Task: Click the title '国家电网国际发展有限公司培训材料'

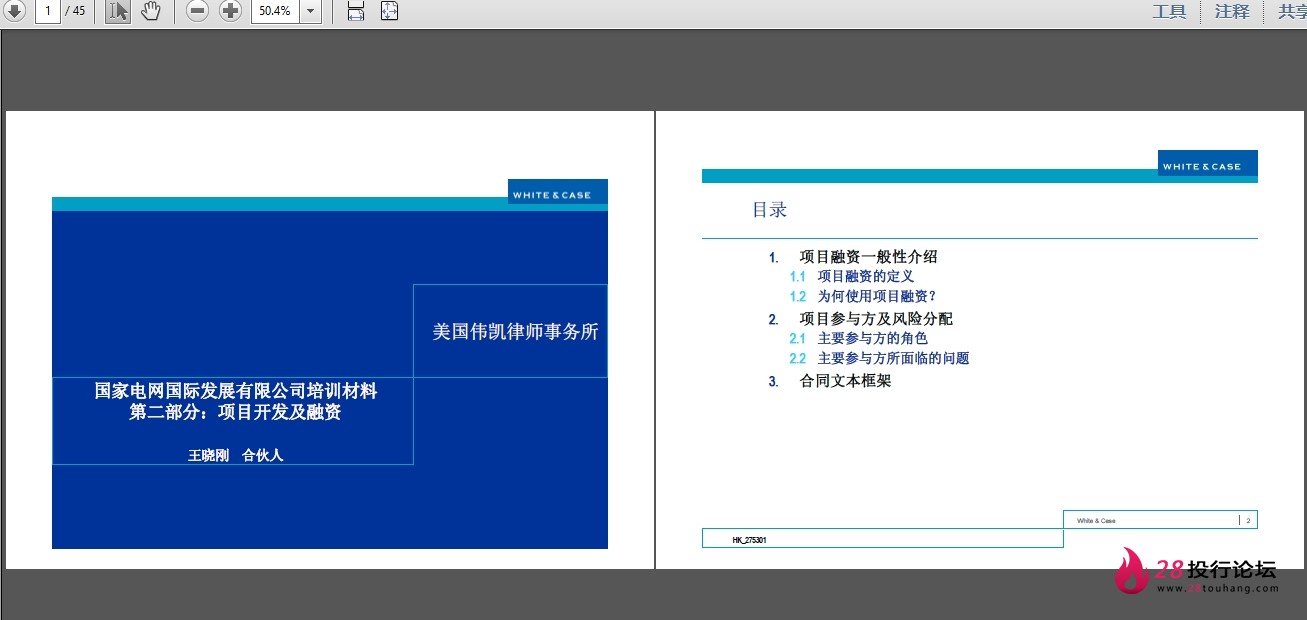Action: click(236, 391)
